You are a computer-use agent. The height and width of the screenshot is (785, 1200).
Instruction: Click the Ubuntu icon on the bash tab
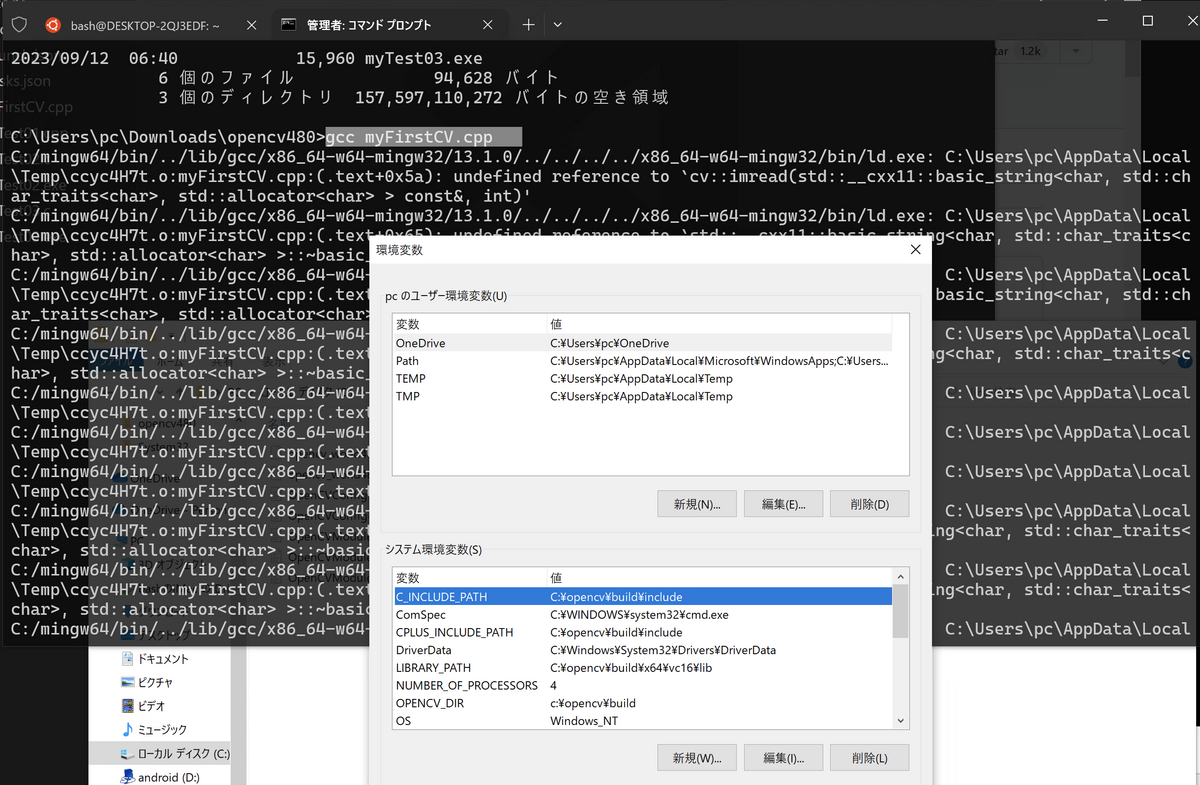53,24
